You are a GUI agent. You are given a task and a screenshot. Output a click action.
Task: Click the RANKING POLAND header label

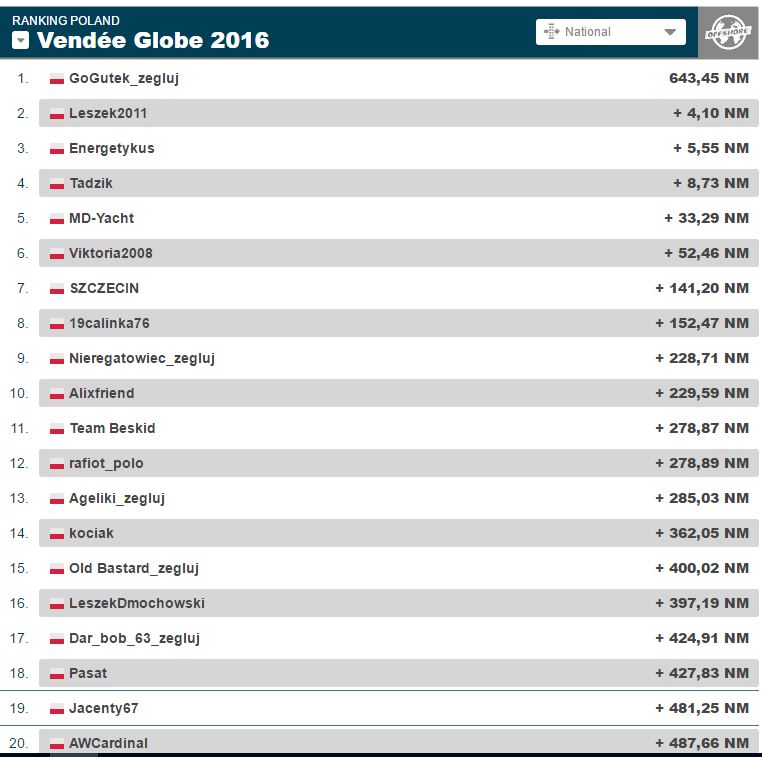(66, 20)
